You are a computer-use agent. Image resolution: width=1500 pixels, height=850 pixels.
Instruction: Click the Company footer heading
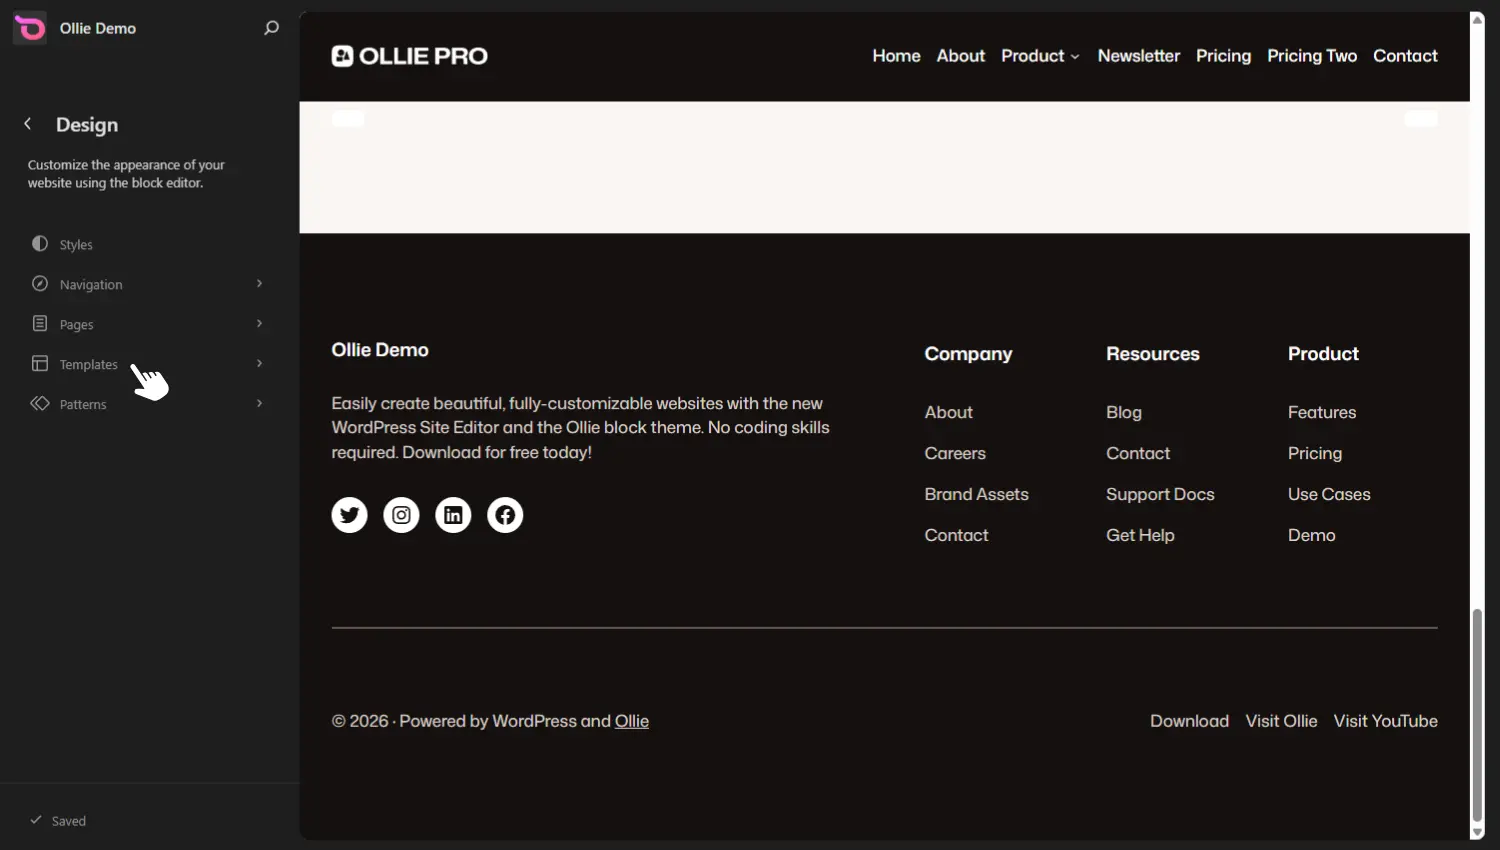tap(968, 354)
